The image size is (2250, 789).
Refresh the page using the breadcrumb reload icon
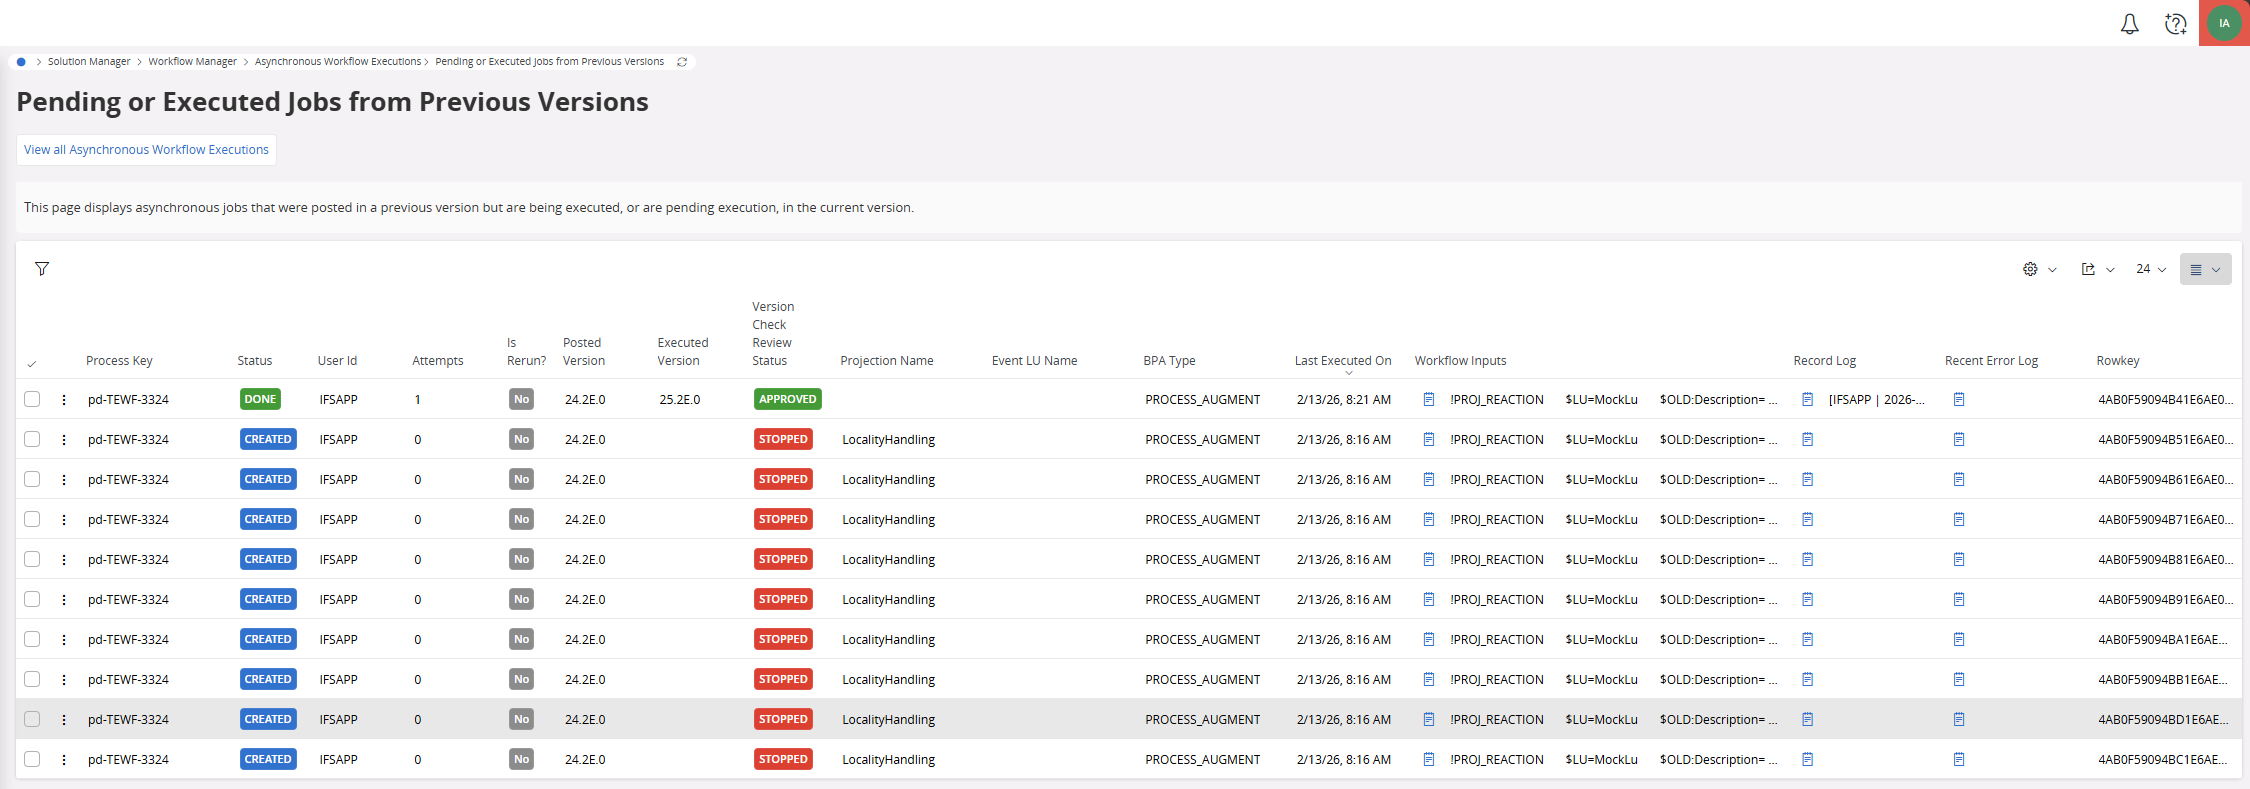pos(682,62)
